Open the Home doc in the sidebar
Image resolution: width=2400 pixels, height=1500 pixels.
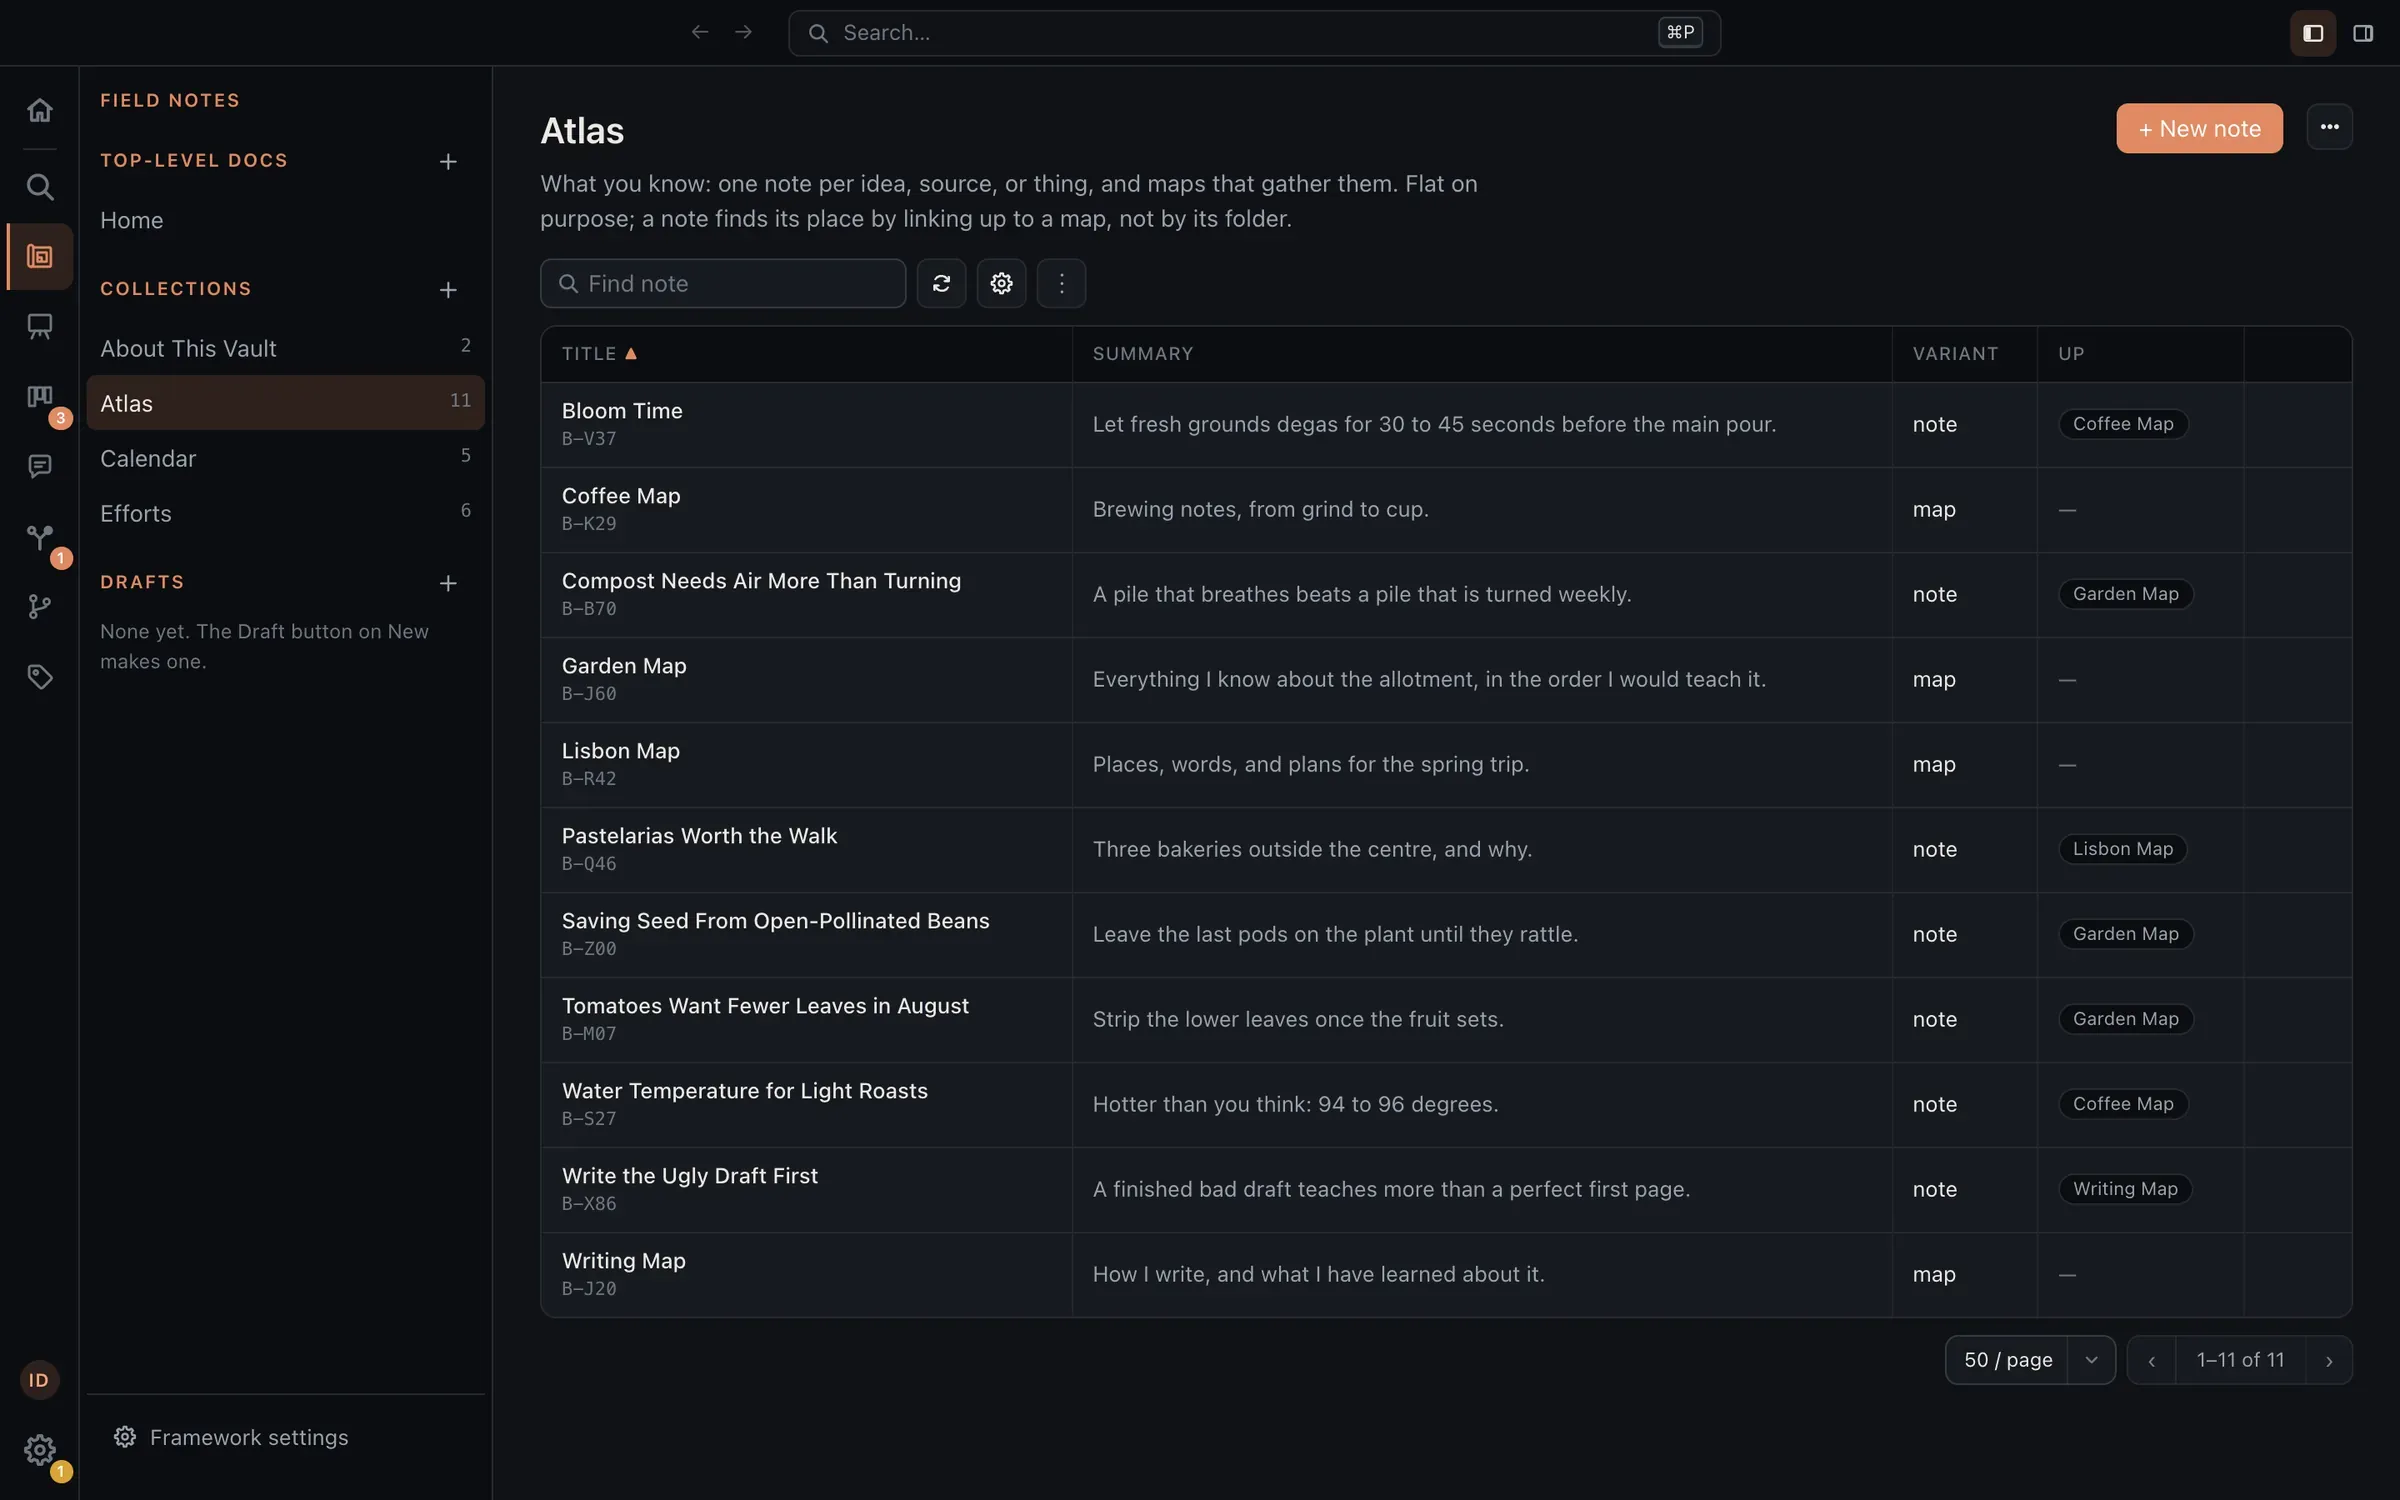coord(285,220)
